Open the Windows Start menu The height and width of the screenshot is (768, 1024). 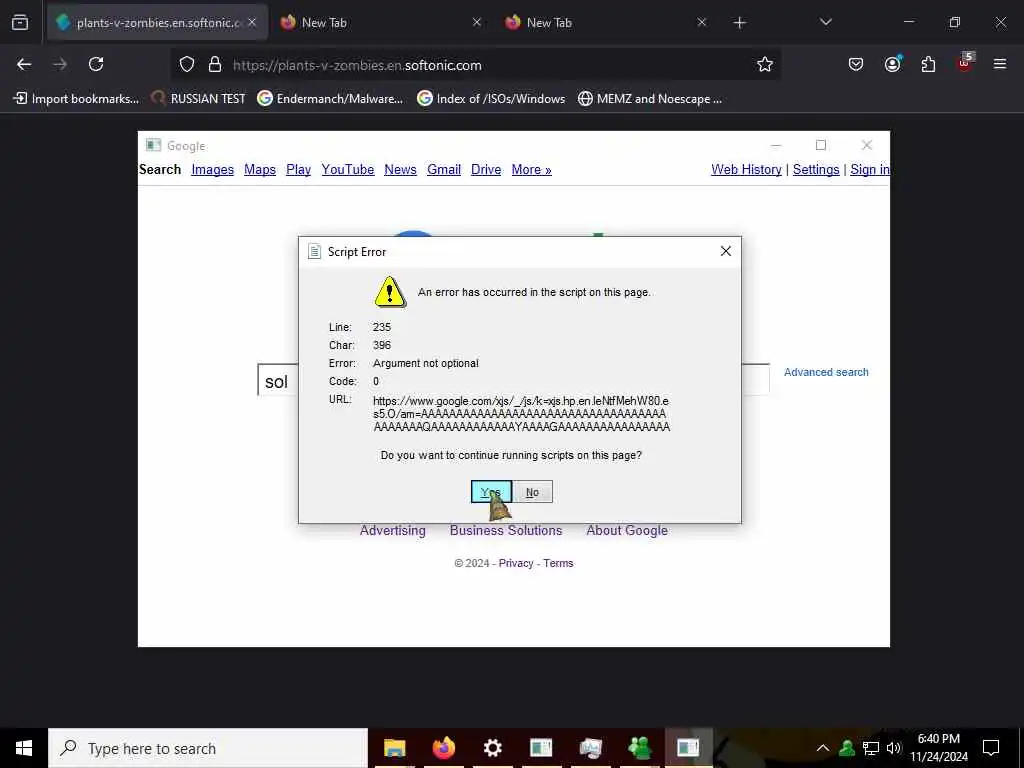tap(24, 748)
